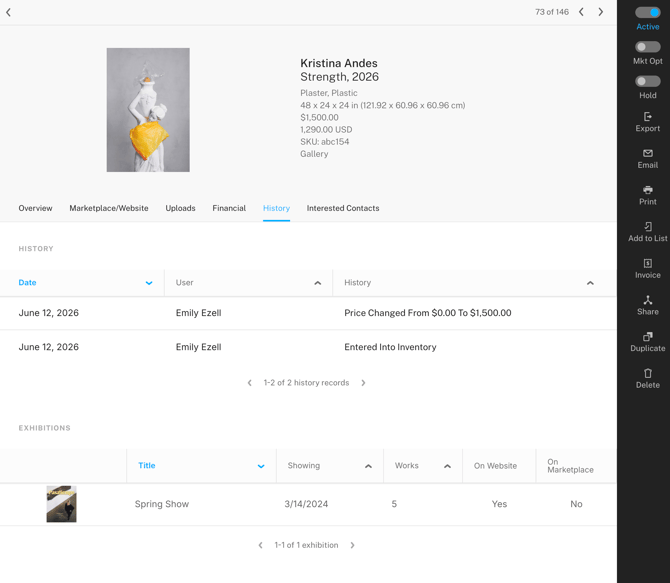Click the 1,290.00 USD value
The width and height of the screenshot is (670, 583).
click(x=326, y=130)
